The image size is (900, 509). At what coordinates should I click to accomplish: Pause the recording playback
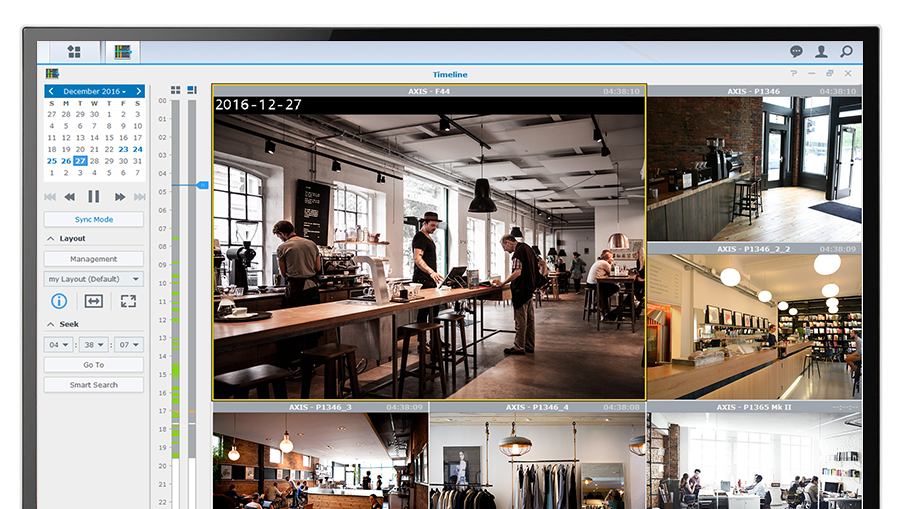coord(94,197)
